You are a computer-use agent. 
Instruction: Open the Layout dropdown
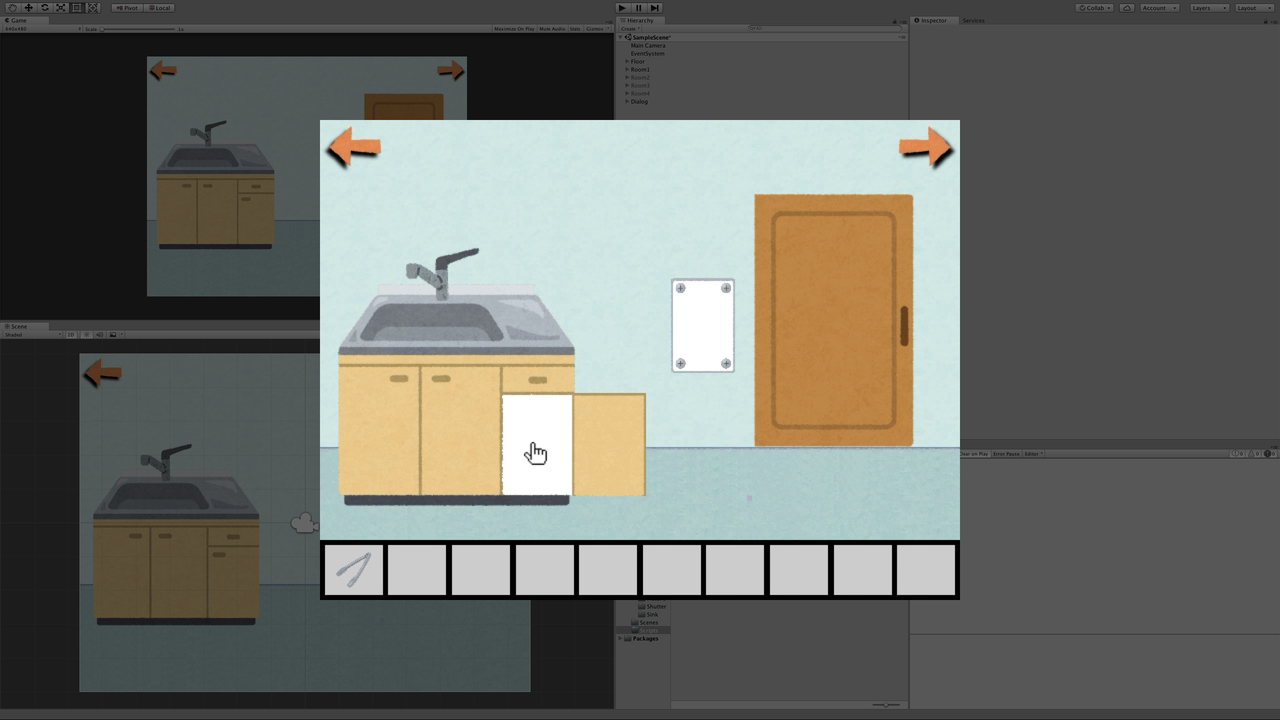click(x=1250, y=8)
